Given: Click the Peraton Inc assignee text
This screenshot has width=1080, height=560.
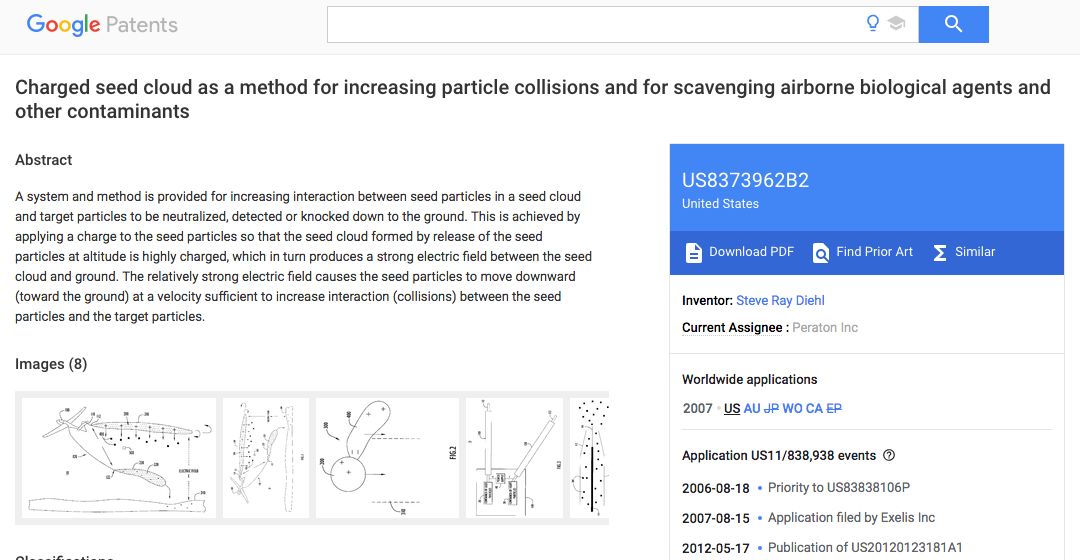Looking at the screenshot, I should pyautogui.click(x=825, y=328).
